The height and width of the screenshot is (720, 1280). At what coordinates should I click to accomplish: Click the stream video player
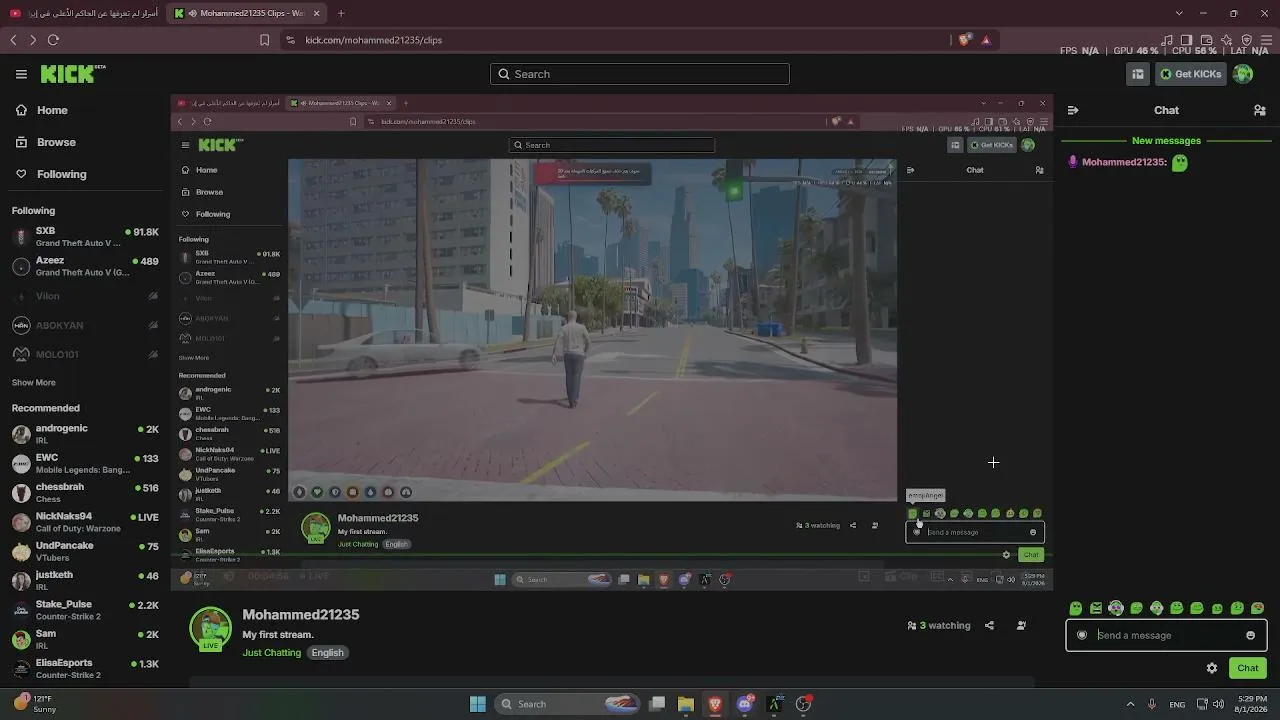[x=612, y=341]
